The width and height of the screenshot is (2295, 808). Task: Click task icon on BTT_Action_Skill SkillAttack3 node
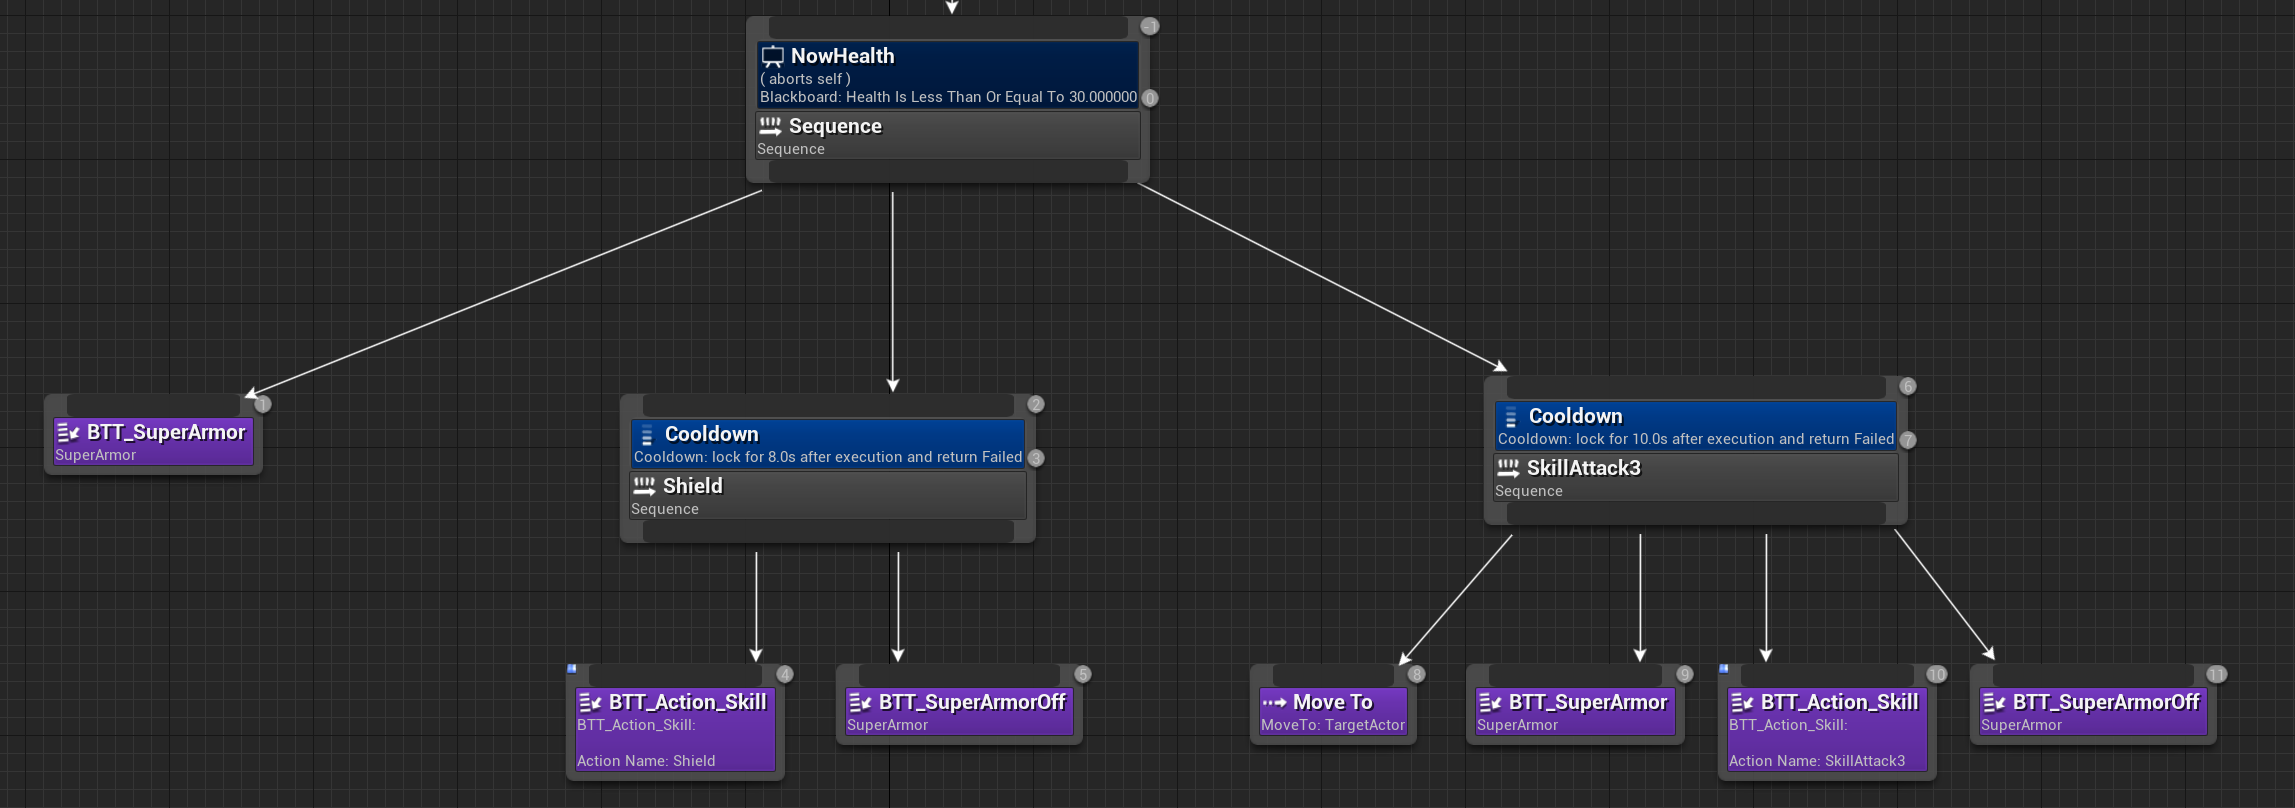pyautogui.click(x=1742, y=703)
